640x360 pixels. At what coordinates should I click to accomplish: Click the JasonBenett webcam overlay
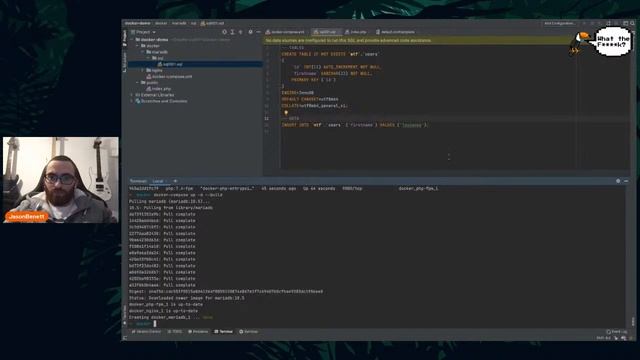tap(61, 180)
